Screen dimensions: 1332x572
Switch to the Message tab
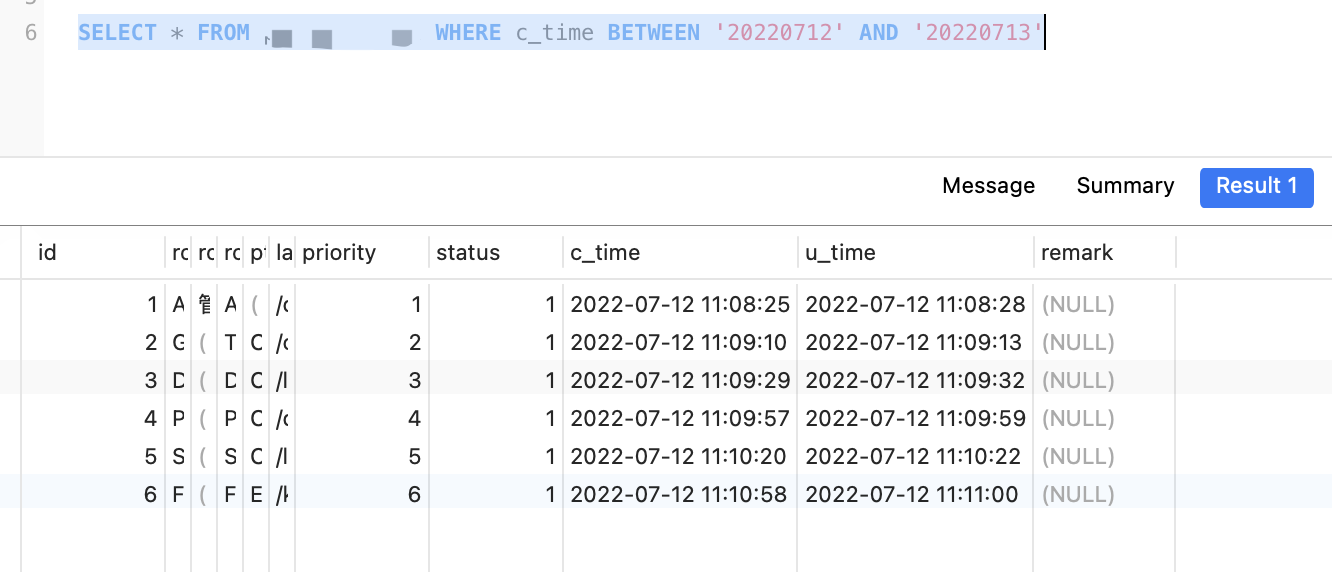[988, 186]
